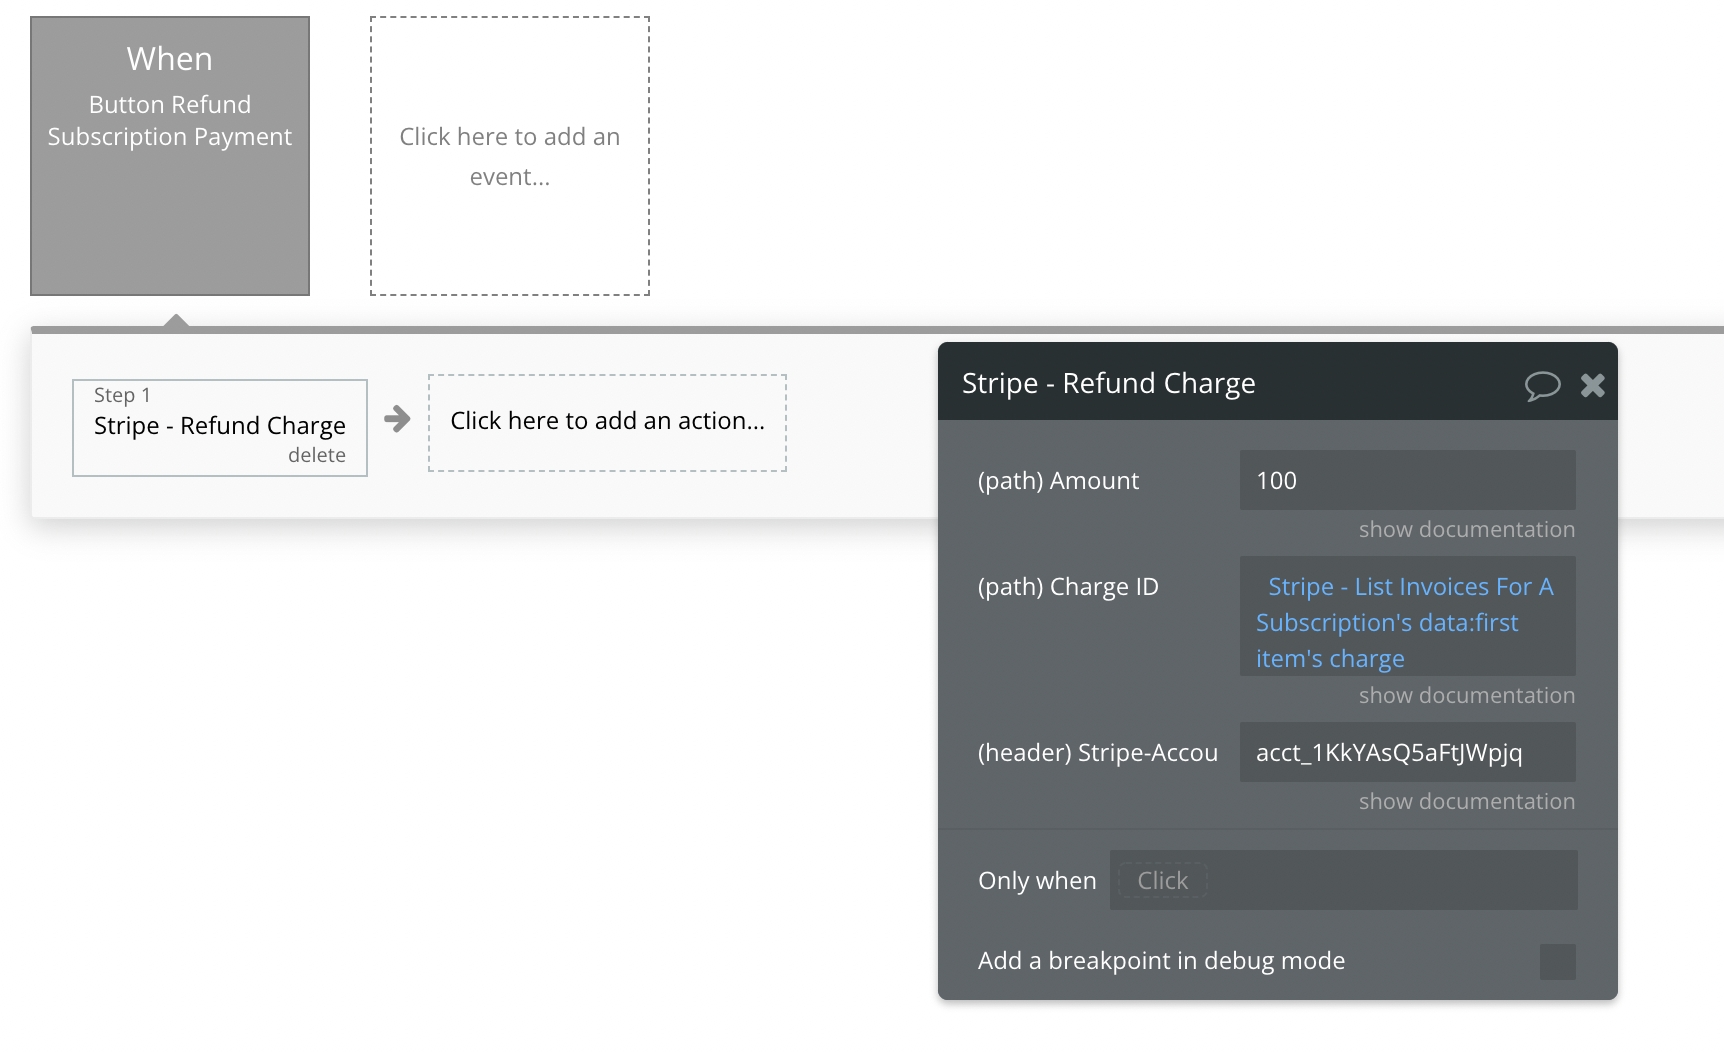Show documentation for Charge ID
Screen dimensions: 1724x1052
coord(1466,695)
